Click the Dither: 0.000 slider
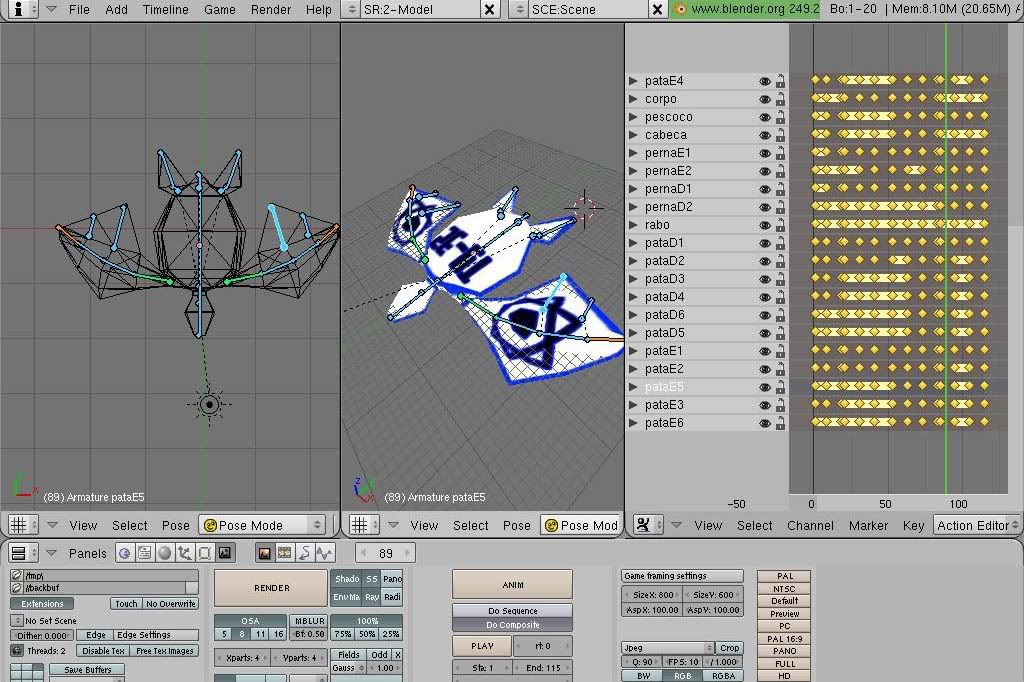 [x=42, y=635]
